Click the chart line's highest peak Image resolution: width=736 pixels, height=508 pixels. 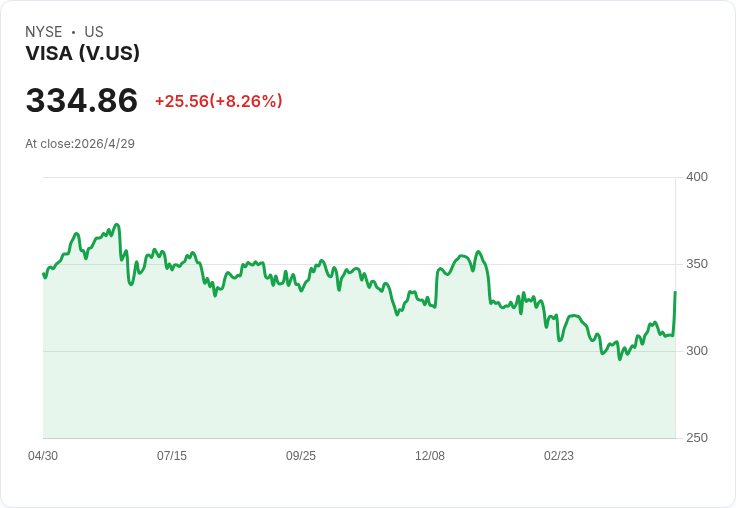[117, 225]
